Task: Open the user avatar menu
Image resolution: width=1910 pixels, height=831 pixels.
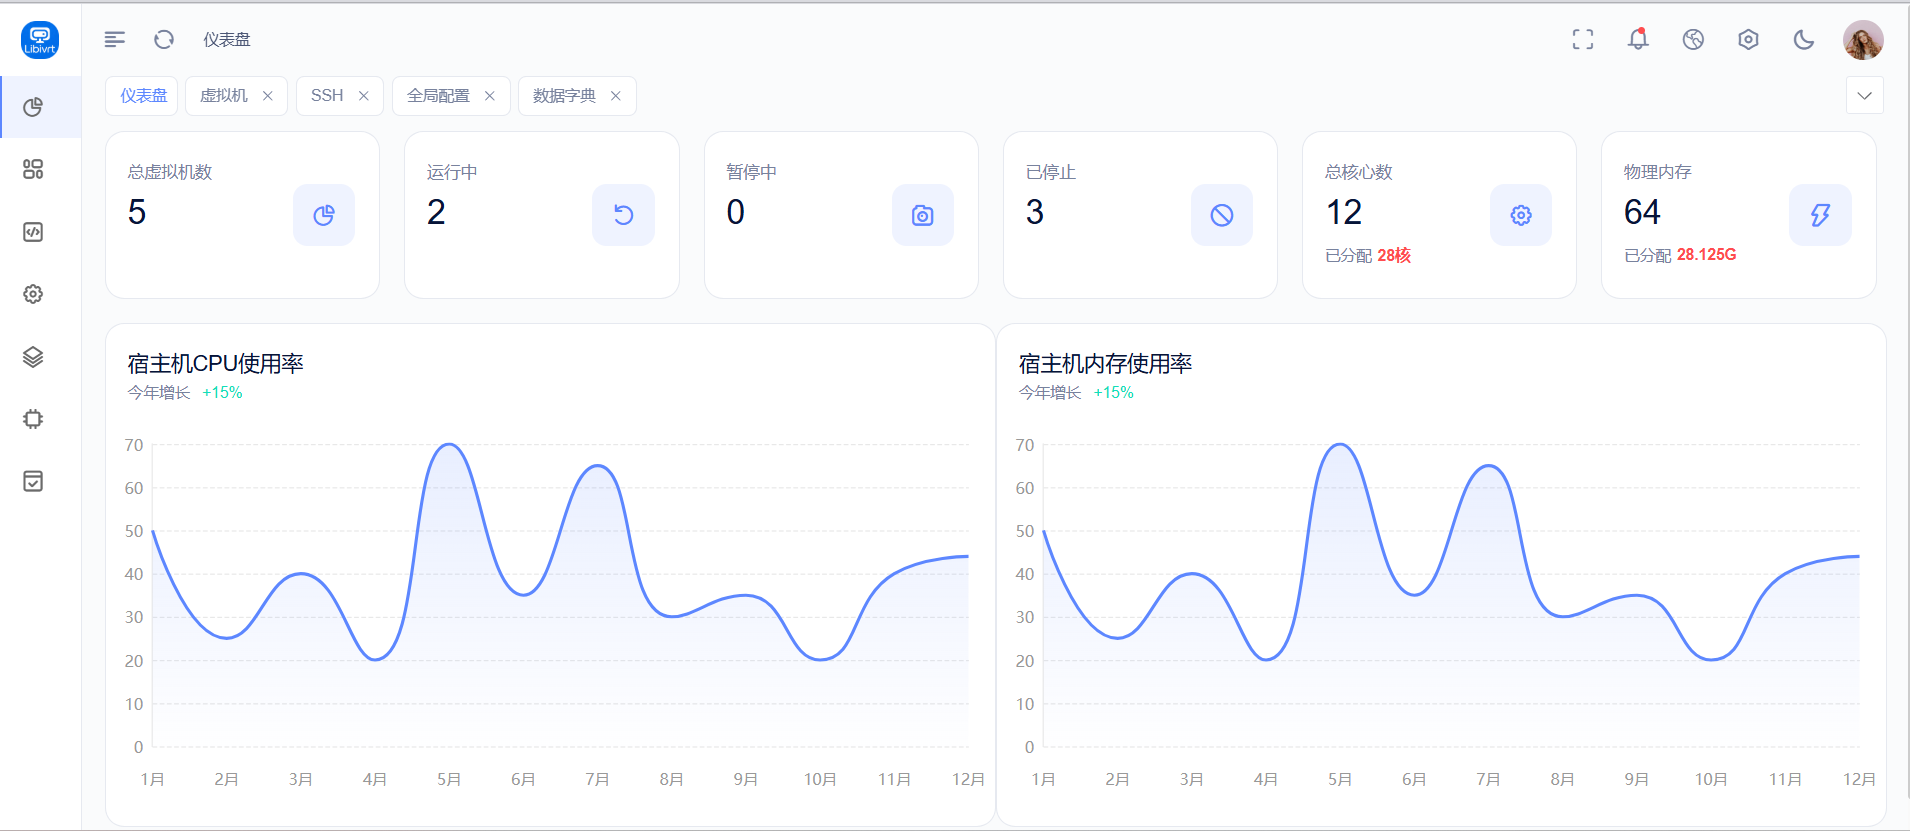Action: click(x=1862, y=40)
